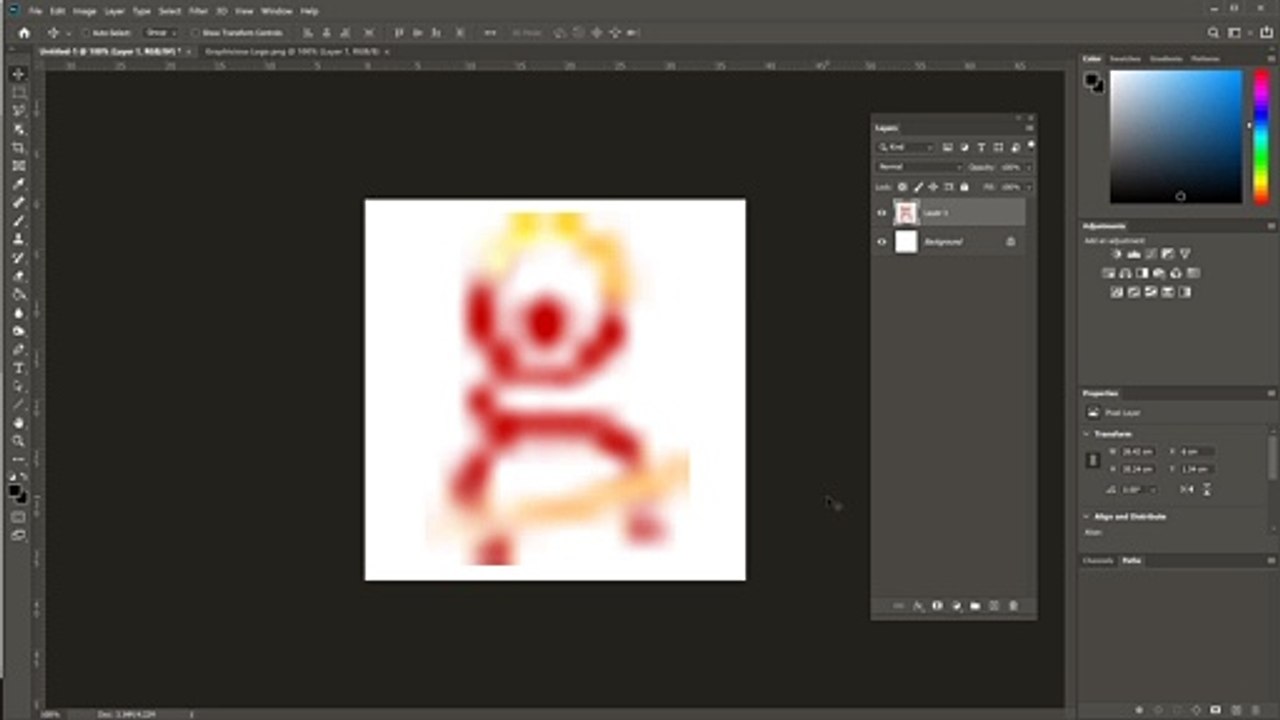The image size is (1280, 720).
Task: Select the Crop tool
Action: tap(18, 147)
